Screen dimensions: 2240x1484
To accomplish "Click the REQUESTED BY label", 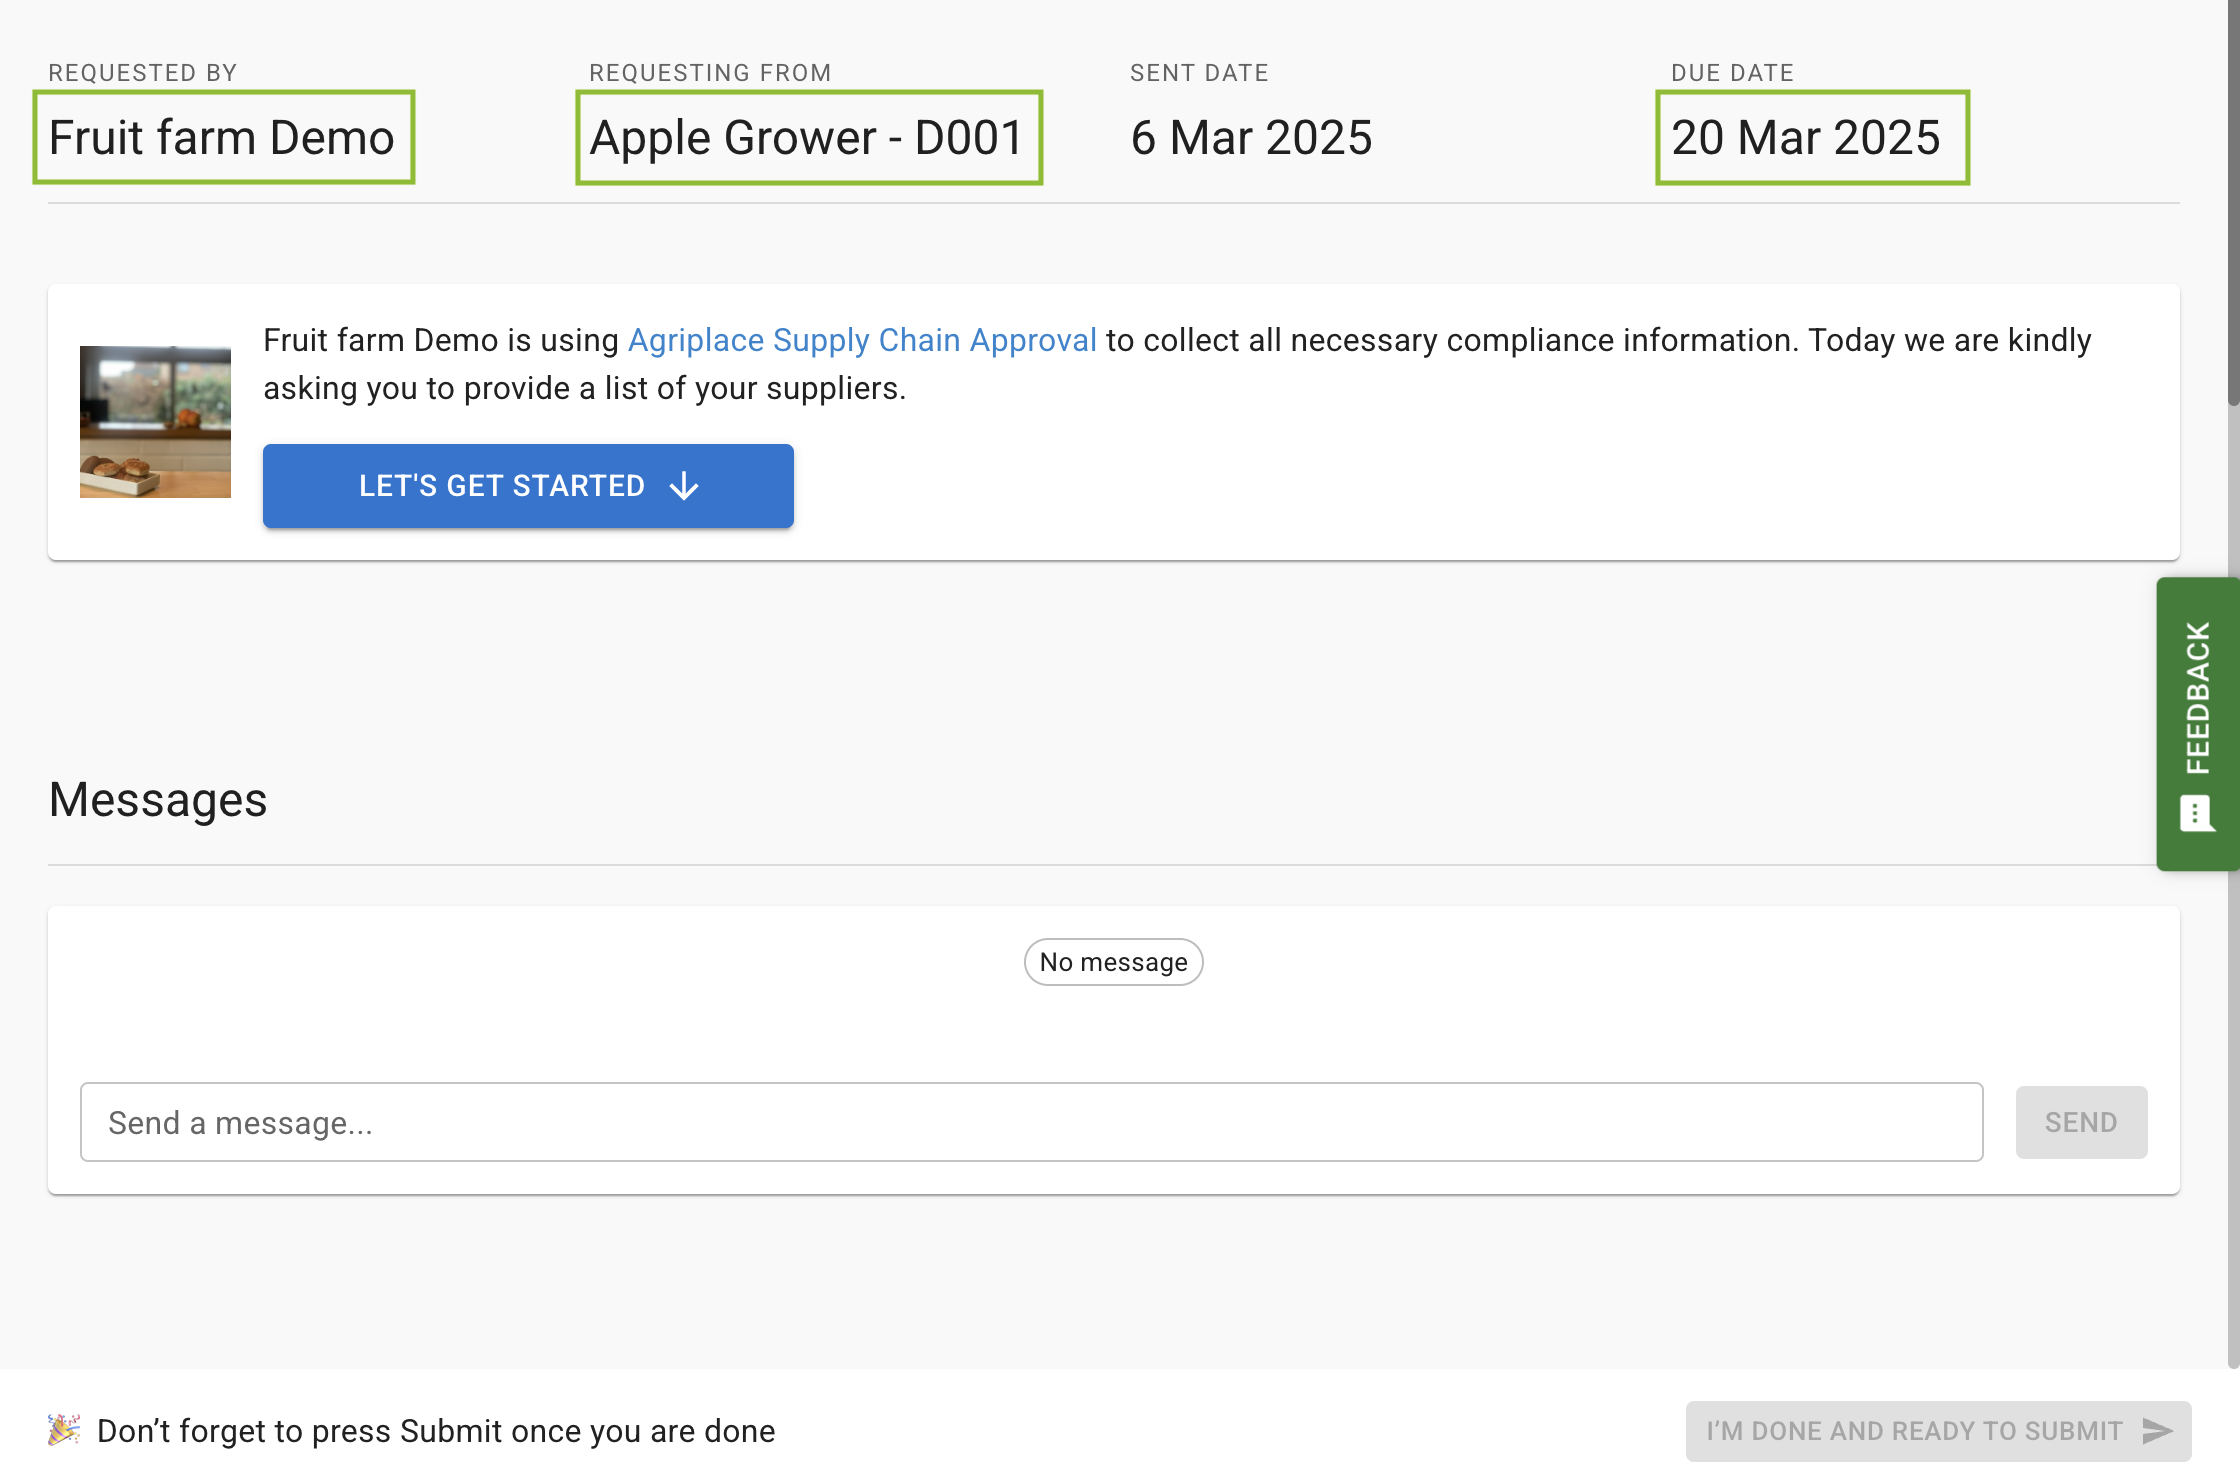I will (143, 73).
